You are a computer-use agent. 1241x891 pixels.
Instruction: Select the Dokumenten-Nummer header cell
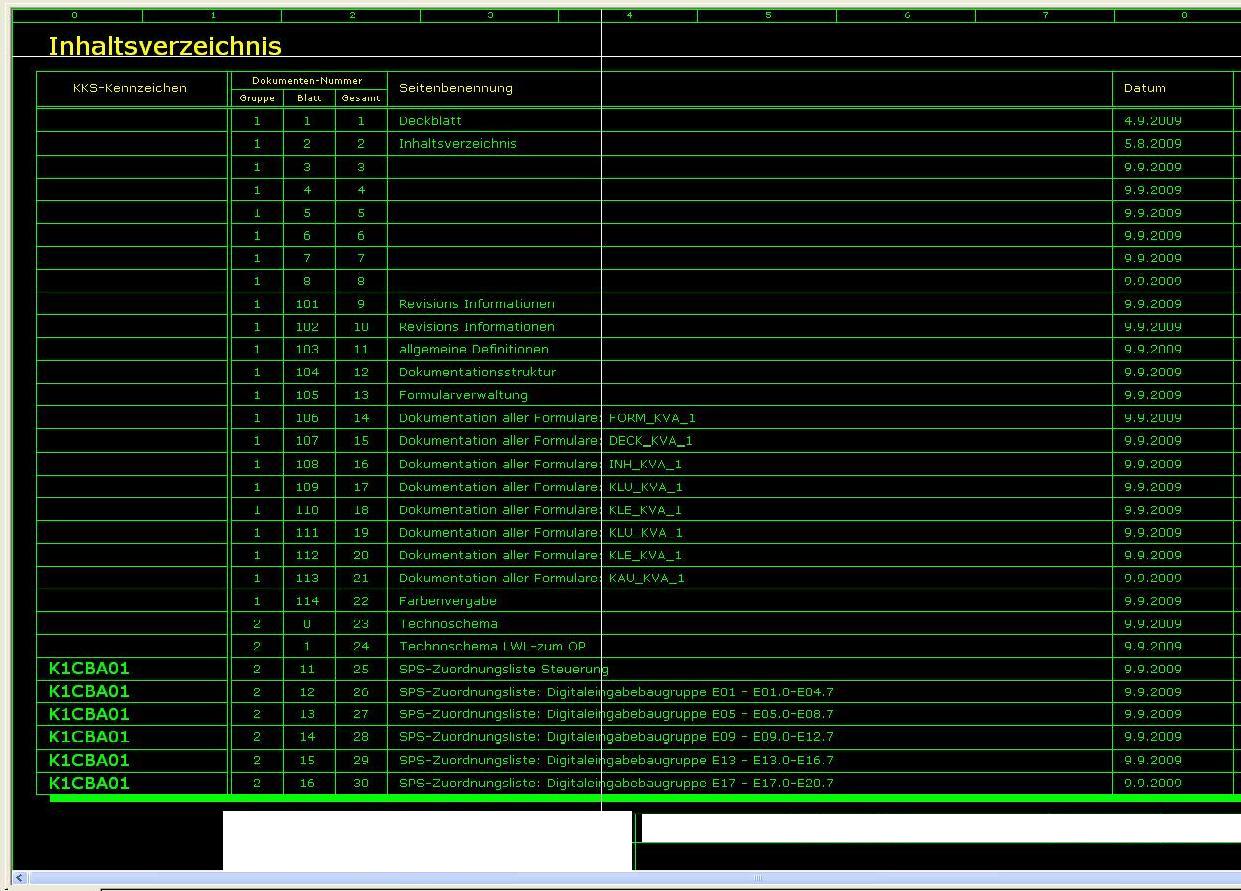pos(307,80)
